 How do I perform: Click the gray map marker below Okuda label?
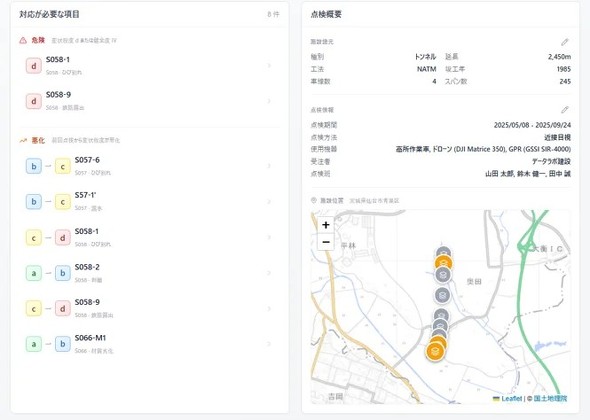click(442, 295)
